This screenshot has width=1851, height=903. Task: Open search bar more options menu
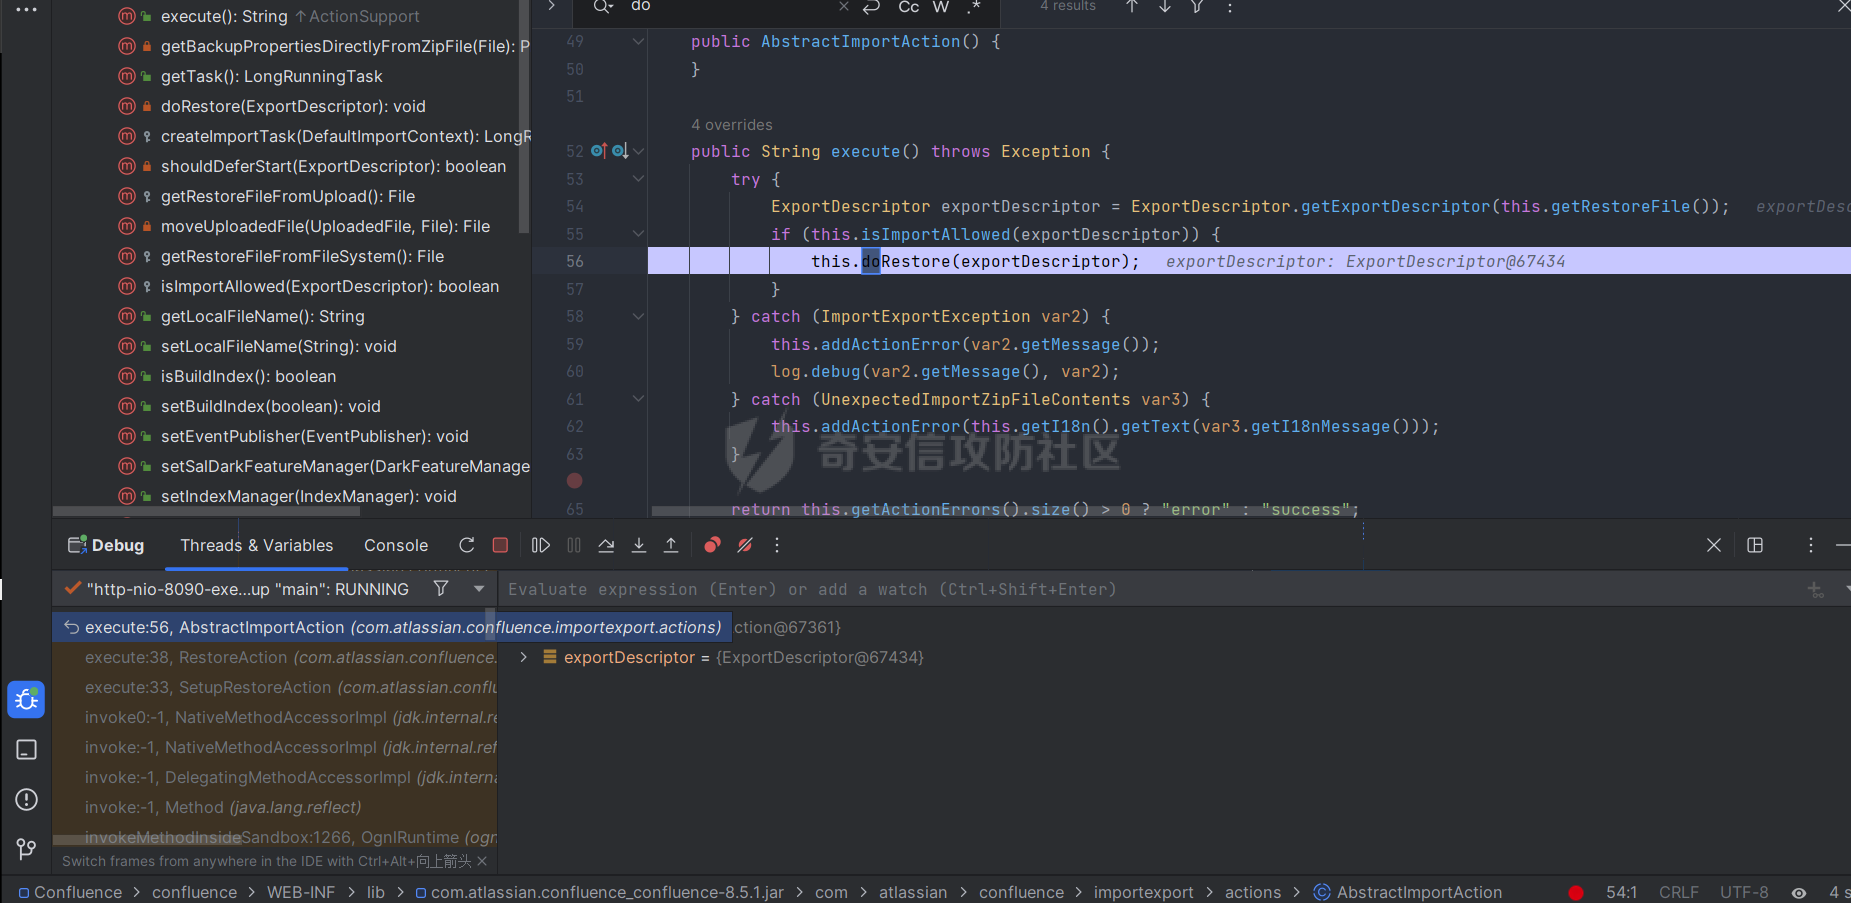click(x=1230, y=7)
